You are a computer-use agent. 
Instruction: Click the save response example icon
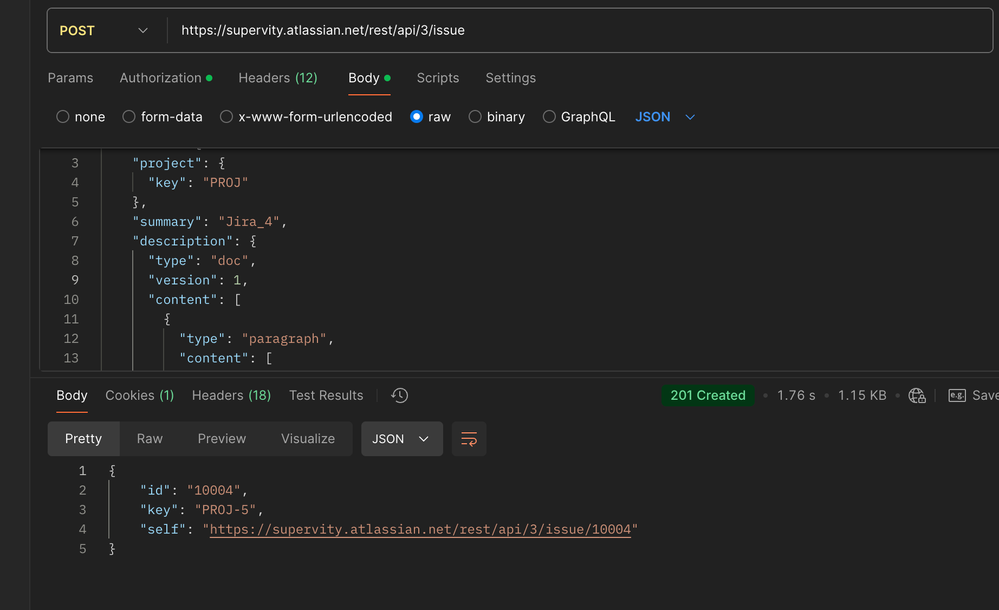point(957,395)
